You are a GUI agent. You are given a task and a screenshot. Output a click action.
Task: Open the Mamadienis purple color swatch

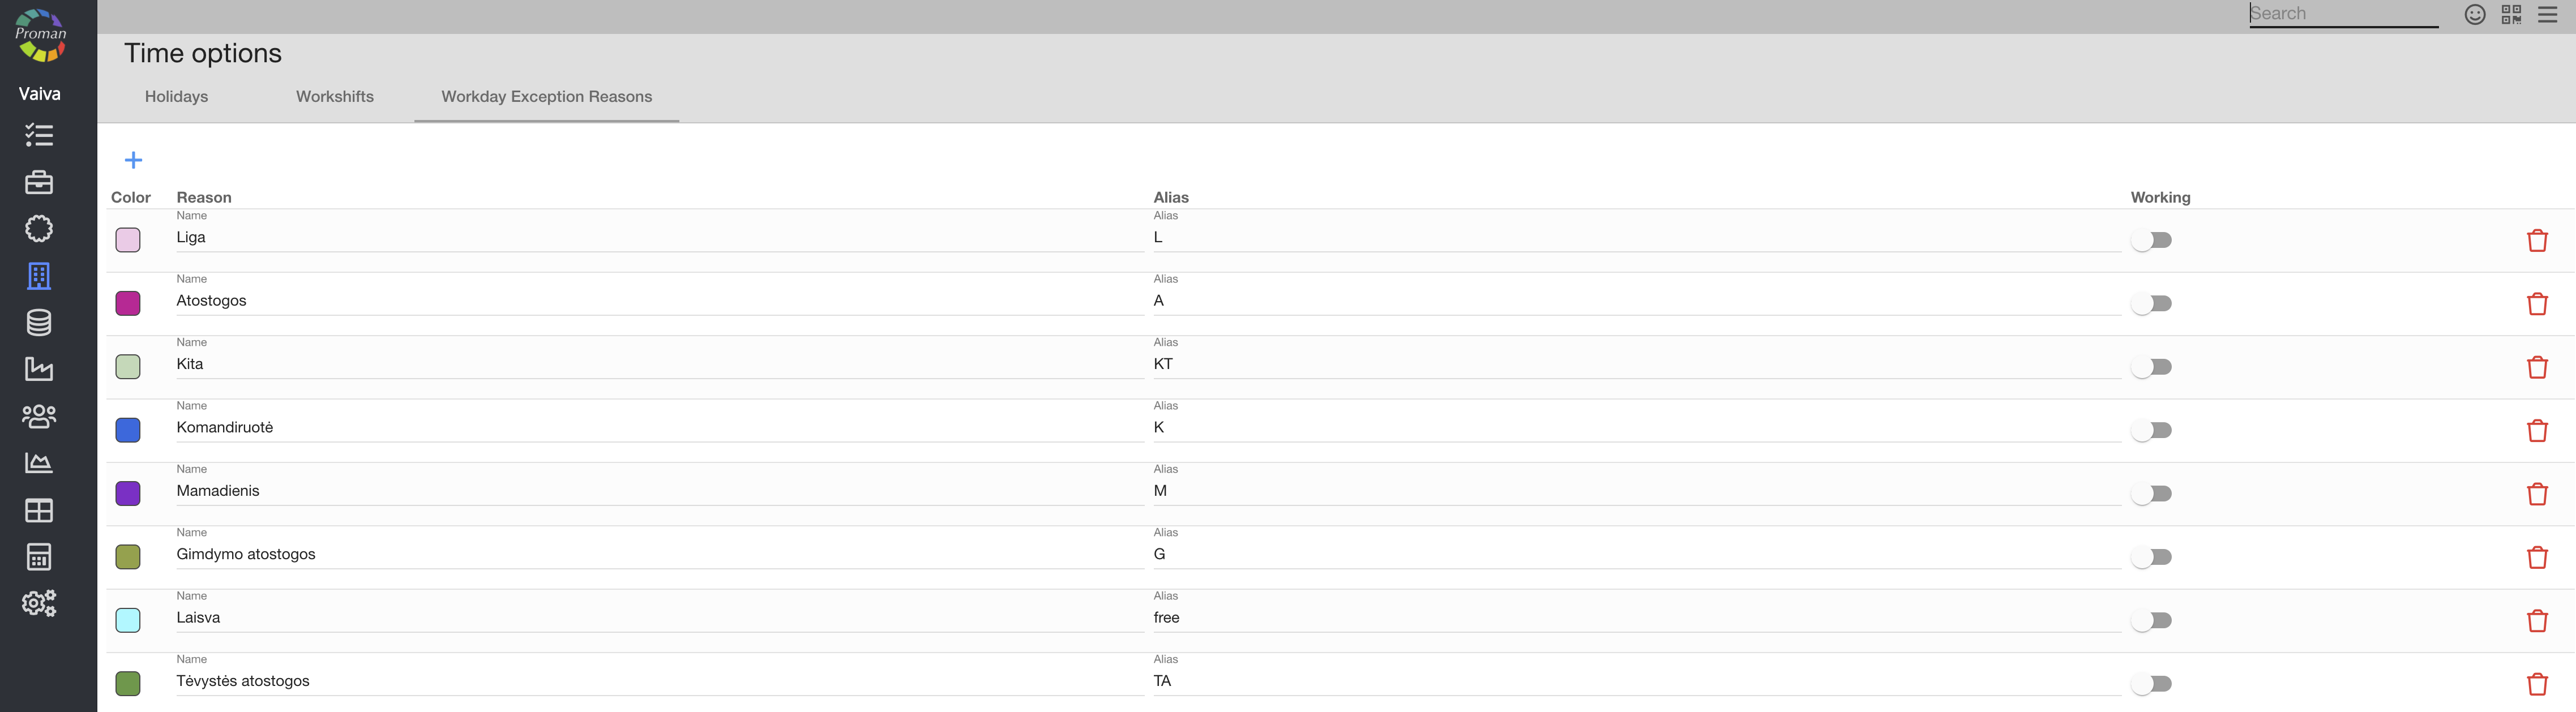128,493
